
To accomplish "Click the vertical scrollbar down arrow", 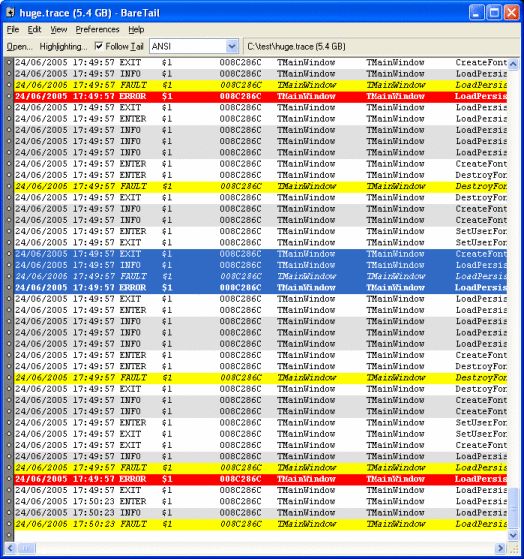I will point(513,535).
